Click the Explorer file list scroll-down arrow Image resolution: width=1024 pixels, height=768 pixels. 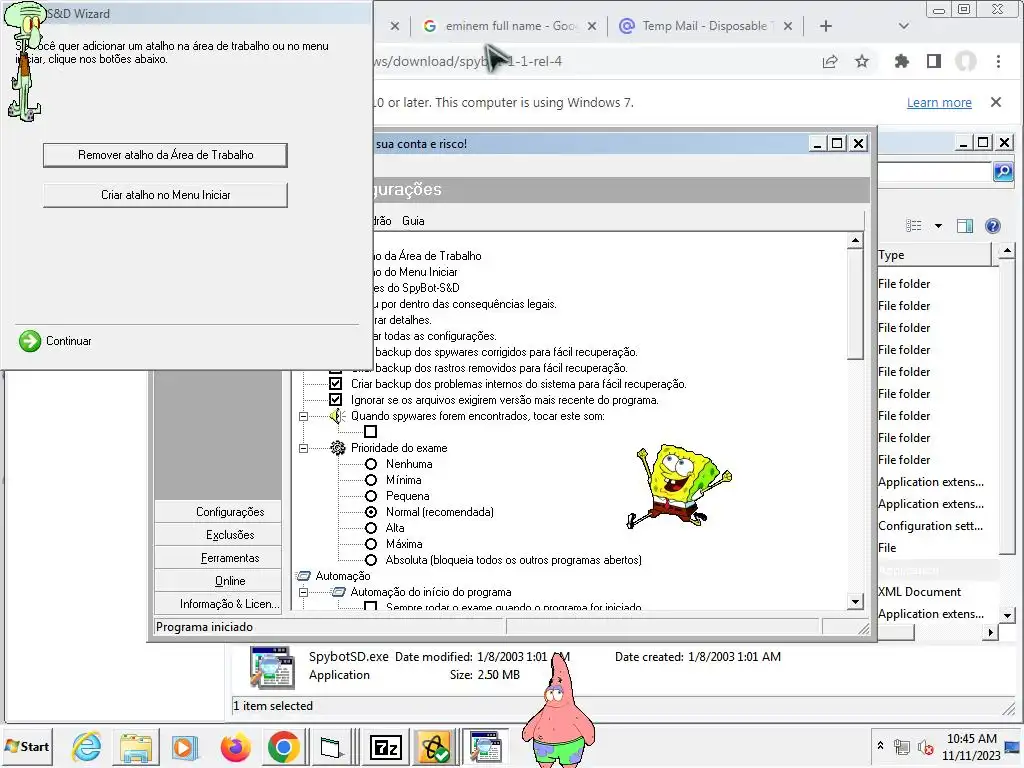1007,615
